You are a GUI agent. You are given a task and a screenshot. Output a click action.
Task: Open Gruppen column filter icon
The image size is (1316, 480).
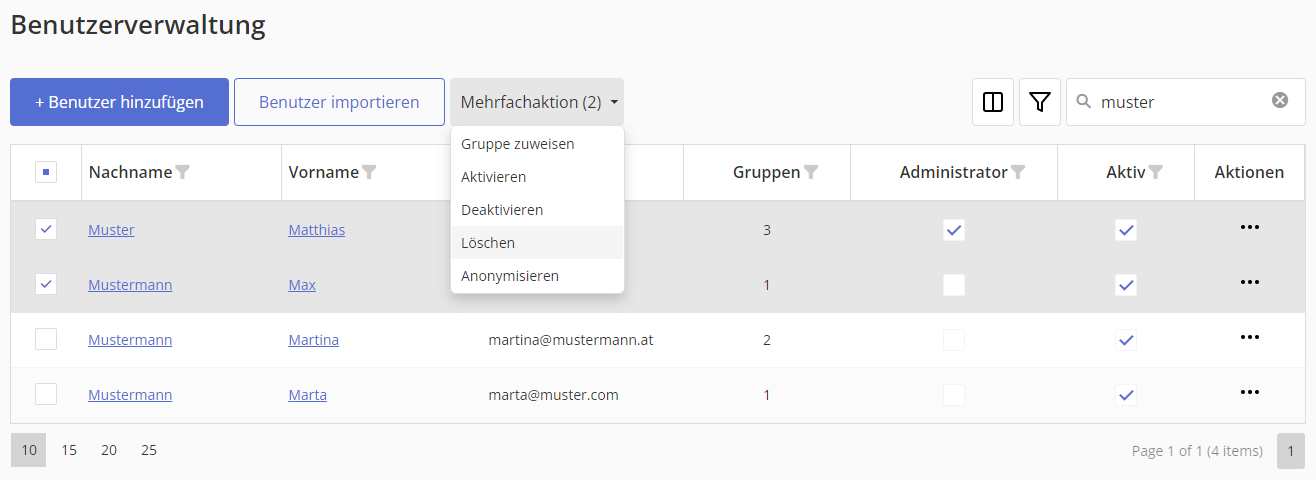pyautogui.click(x=811, y=172)
